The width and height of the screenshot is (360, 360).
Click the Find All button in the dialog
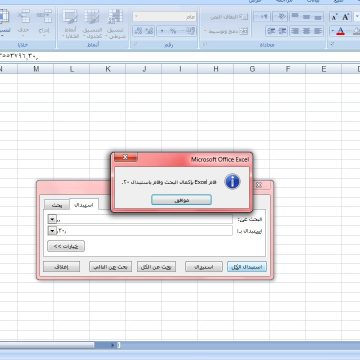tap(156, 267)
